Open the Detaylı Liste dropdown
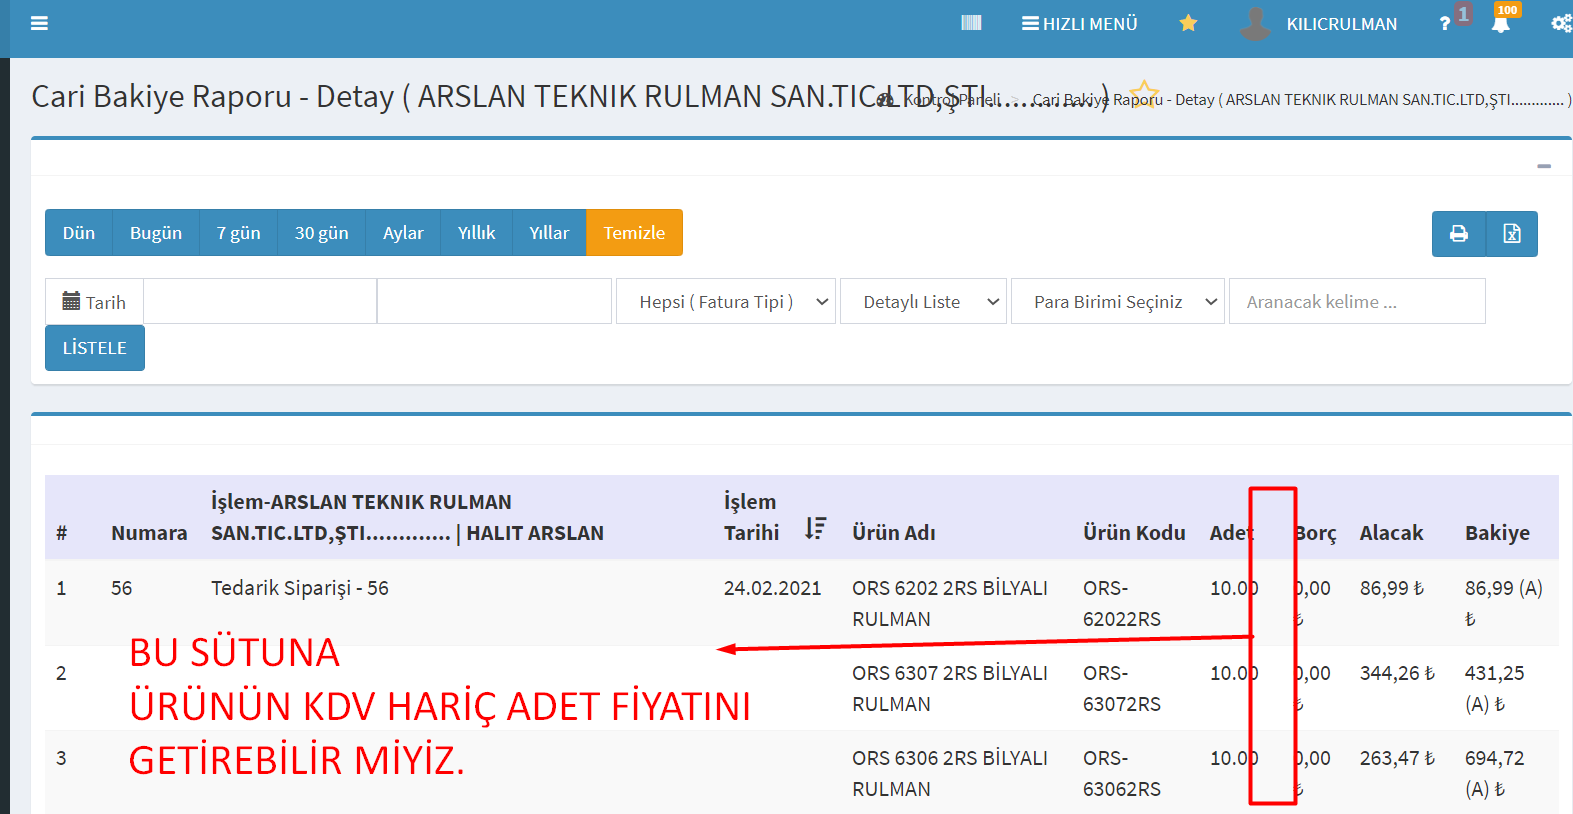The height and width of the screenshot is (814, 1573). coord(924,302)
